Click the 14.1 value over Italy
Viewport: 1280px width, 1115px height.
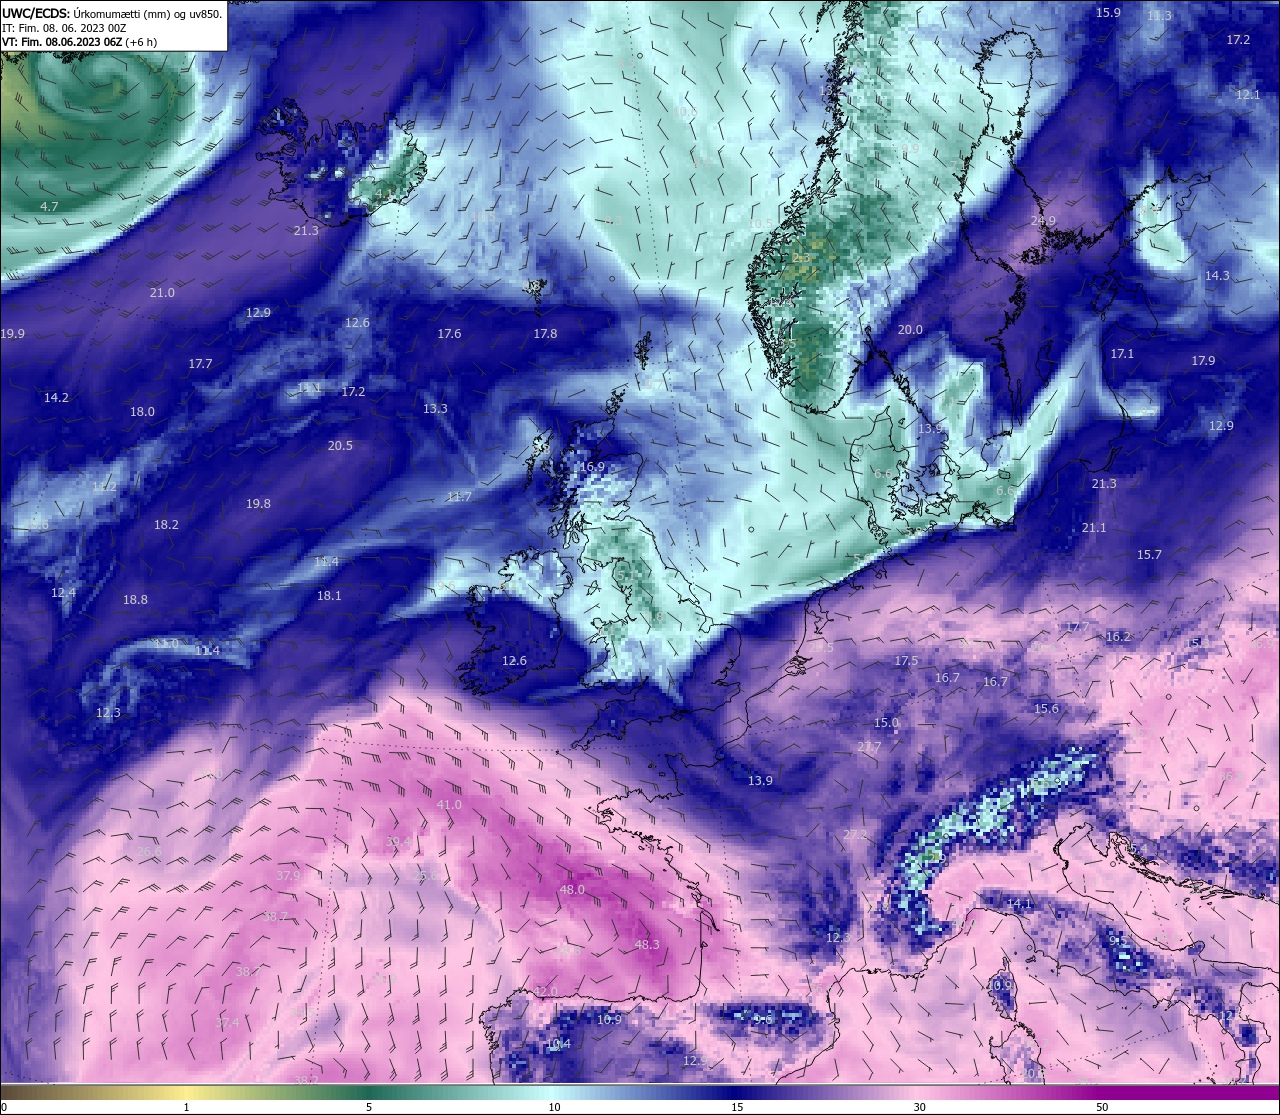click(1019, 904)
